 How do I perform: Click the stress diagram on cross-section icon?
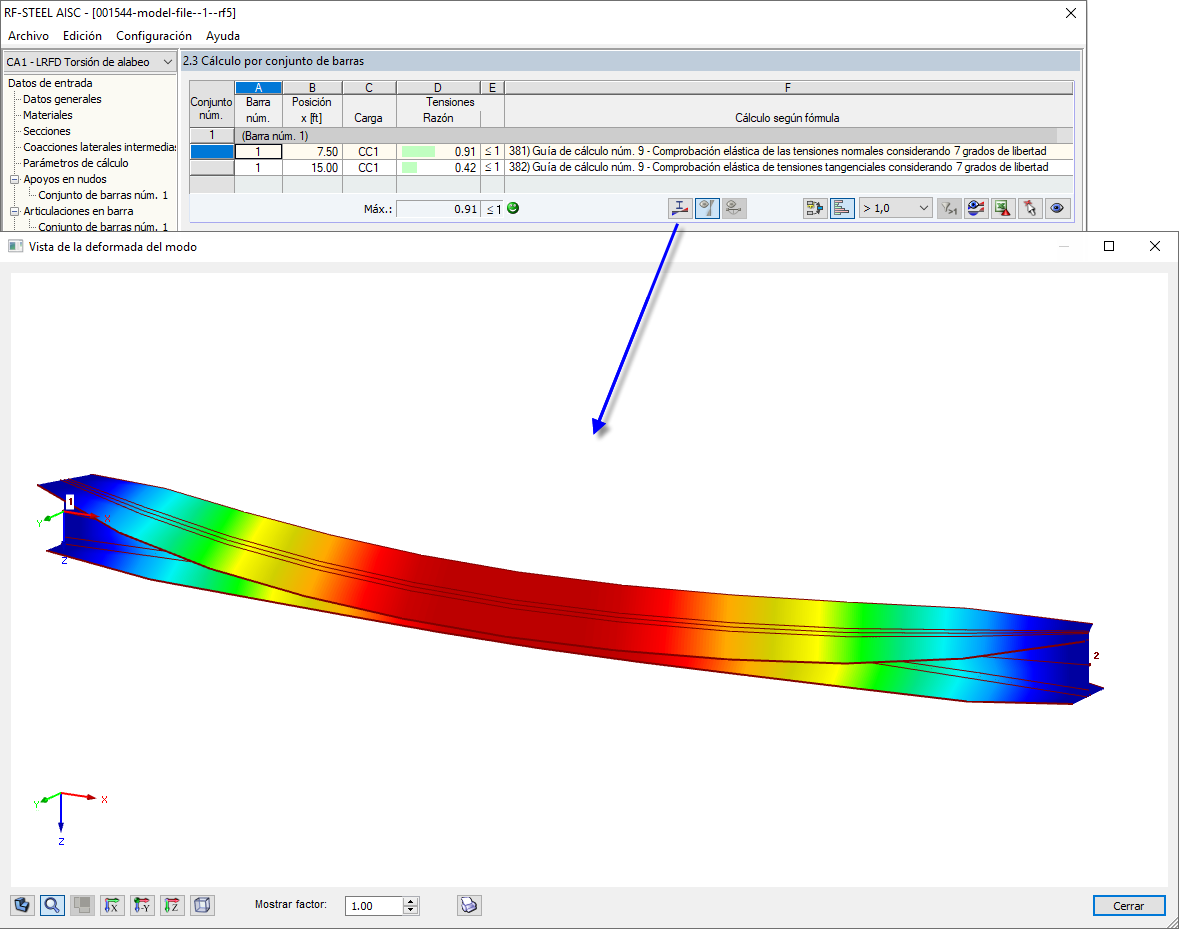point(680,208)
